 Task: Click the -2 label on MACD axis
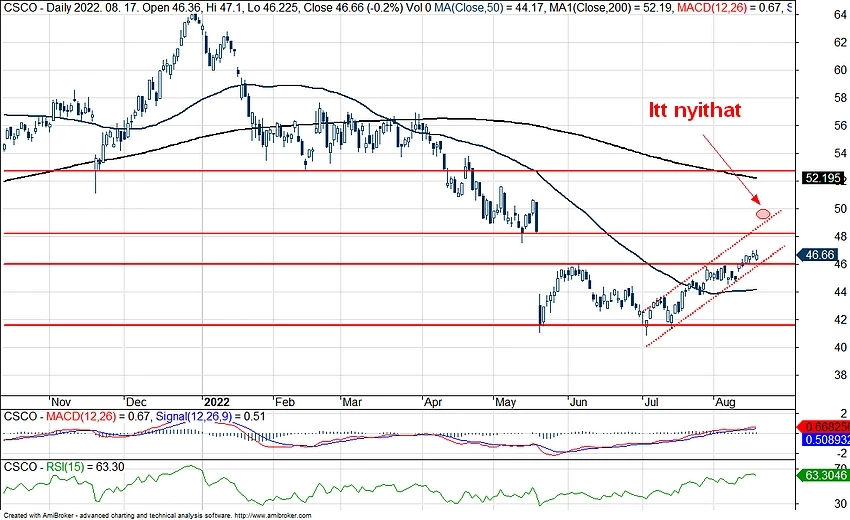click(842, 453)
